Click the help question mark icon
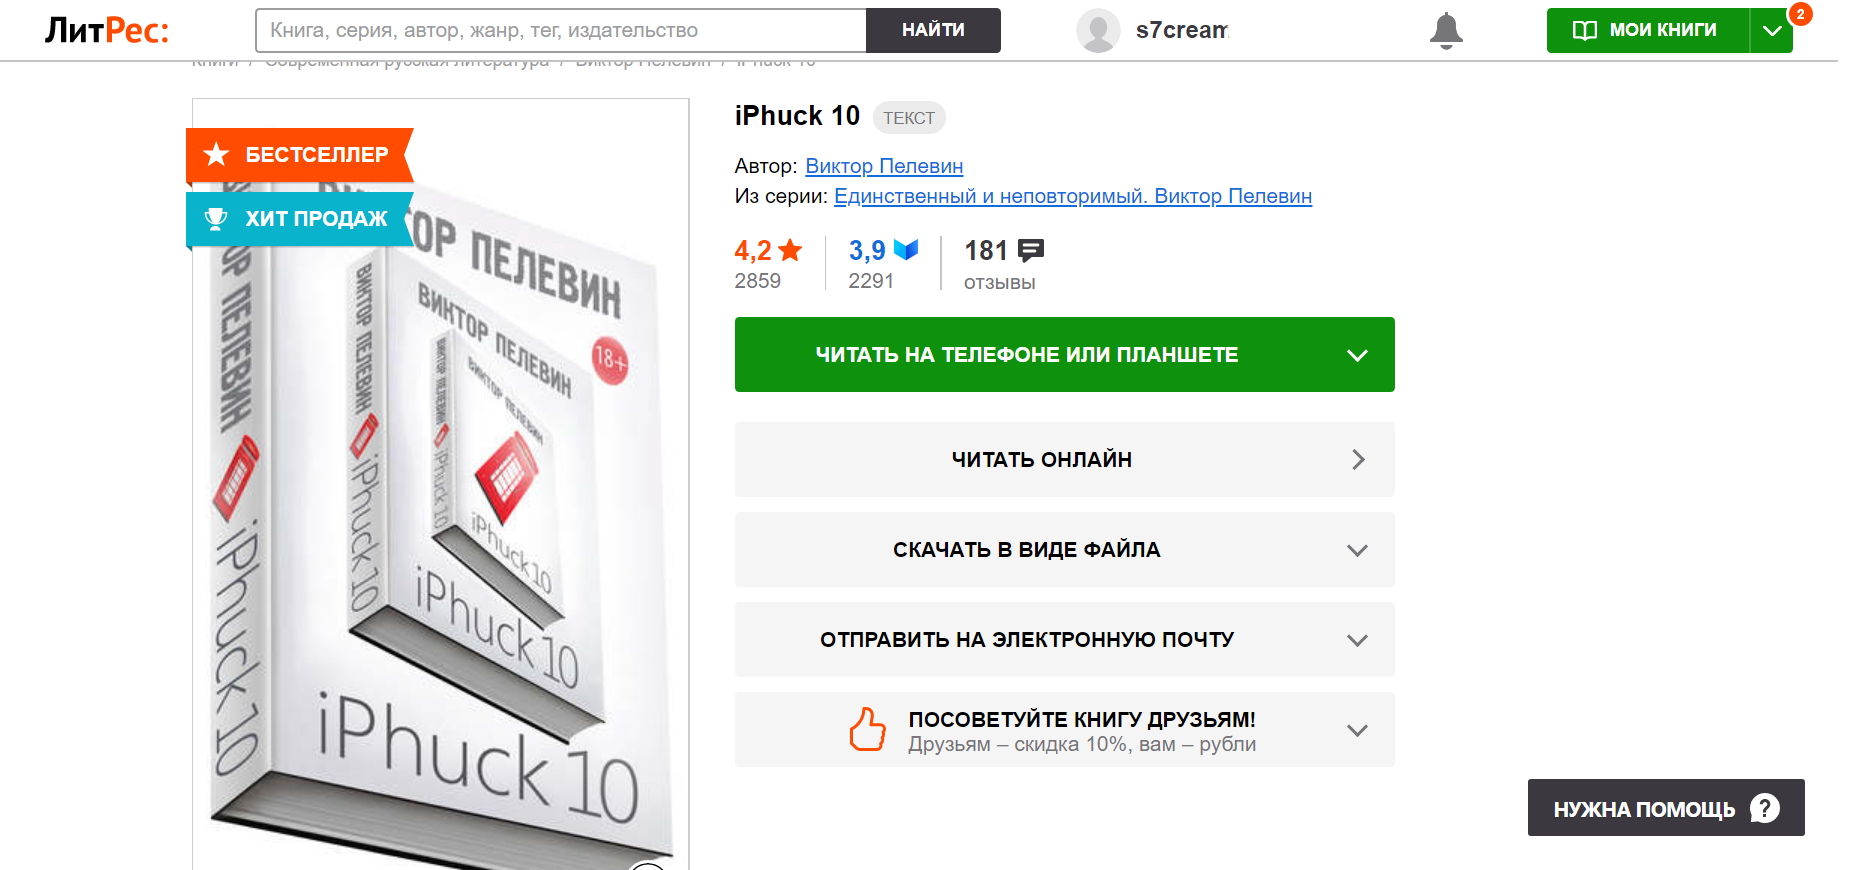Screen dimensions: 1860x870 coord(1765,808)
